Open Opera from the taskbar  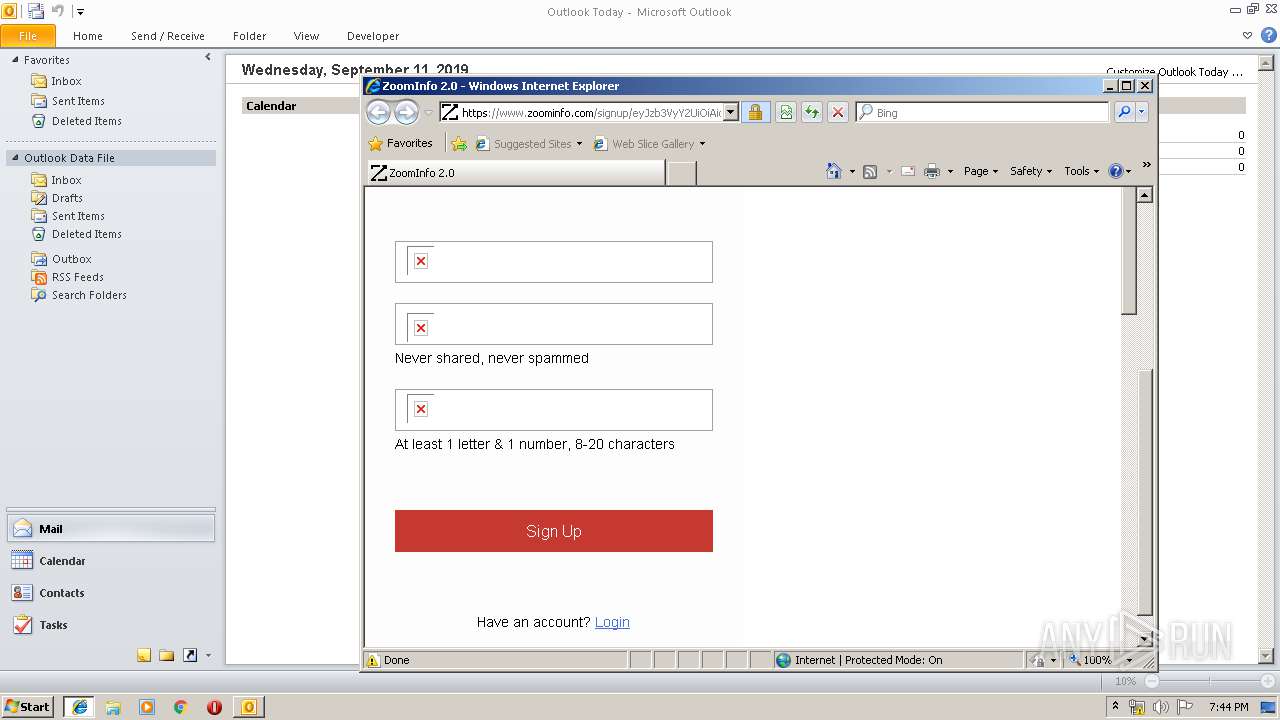[x=214, y=706]
